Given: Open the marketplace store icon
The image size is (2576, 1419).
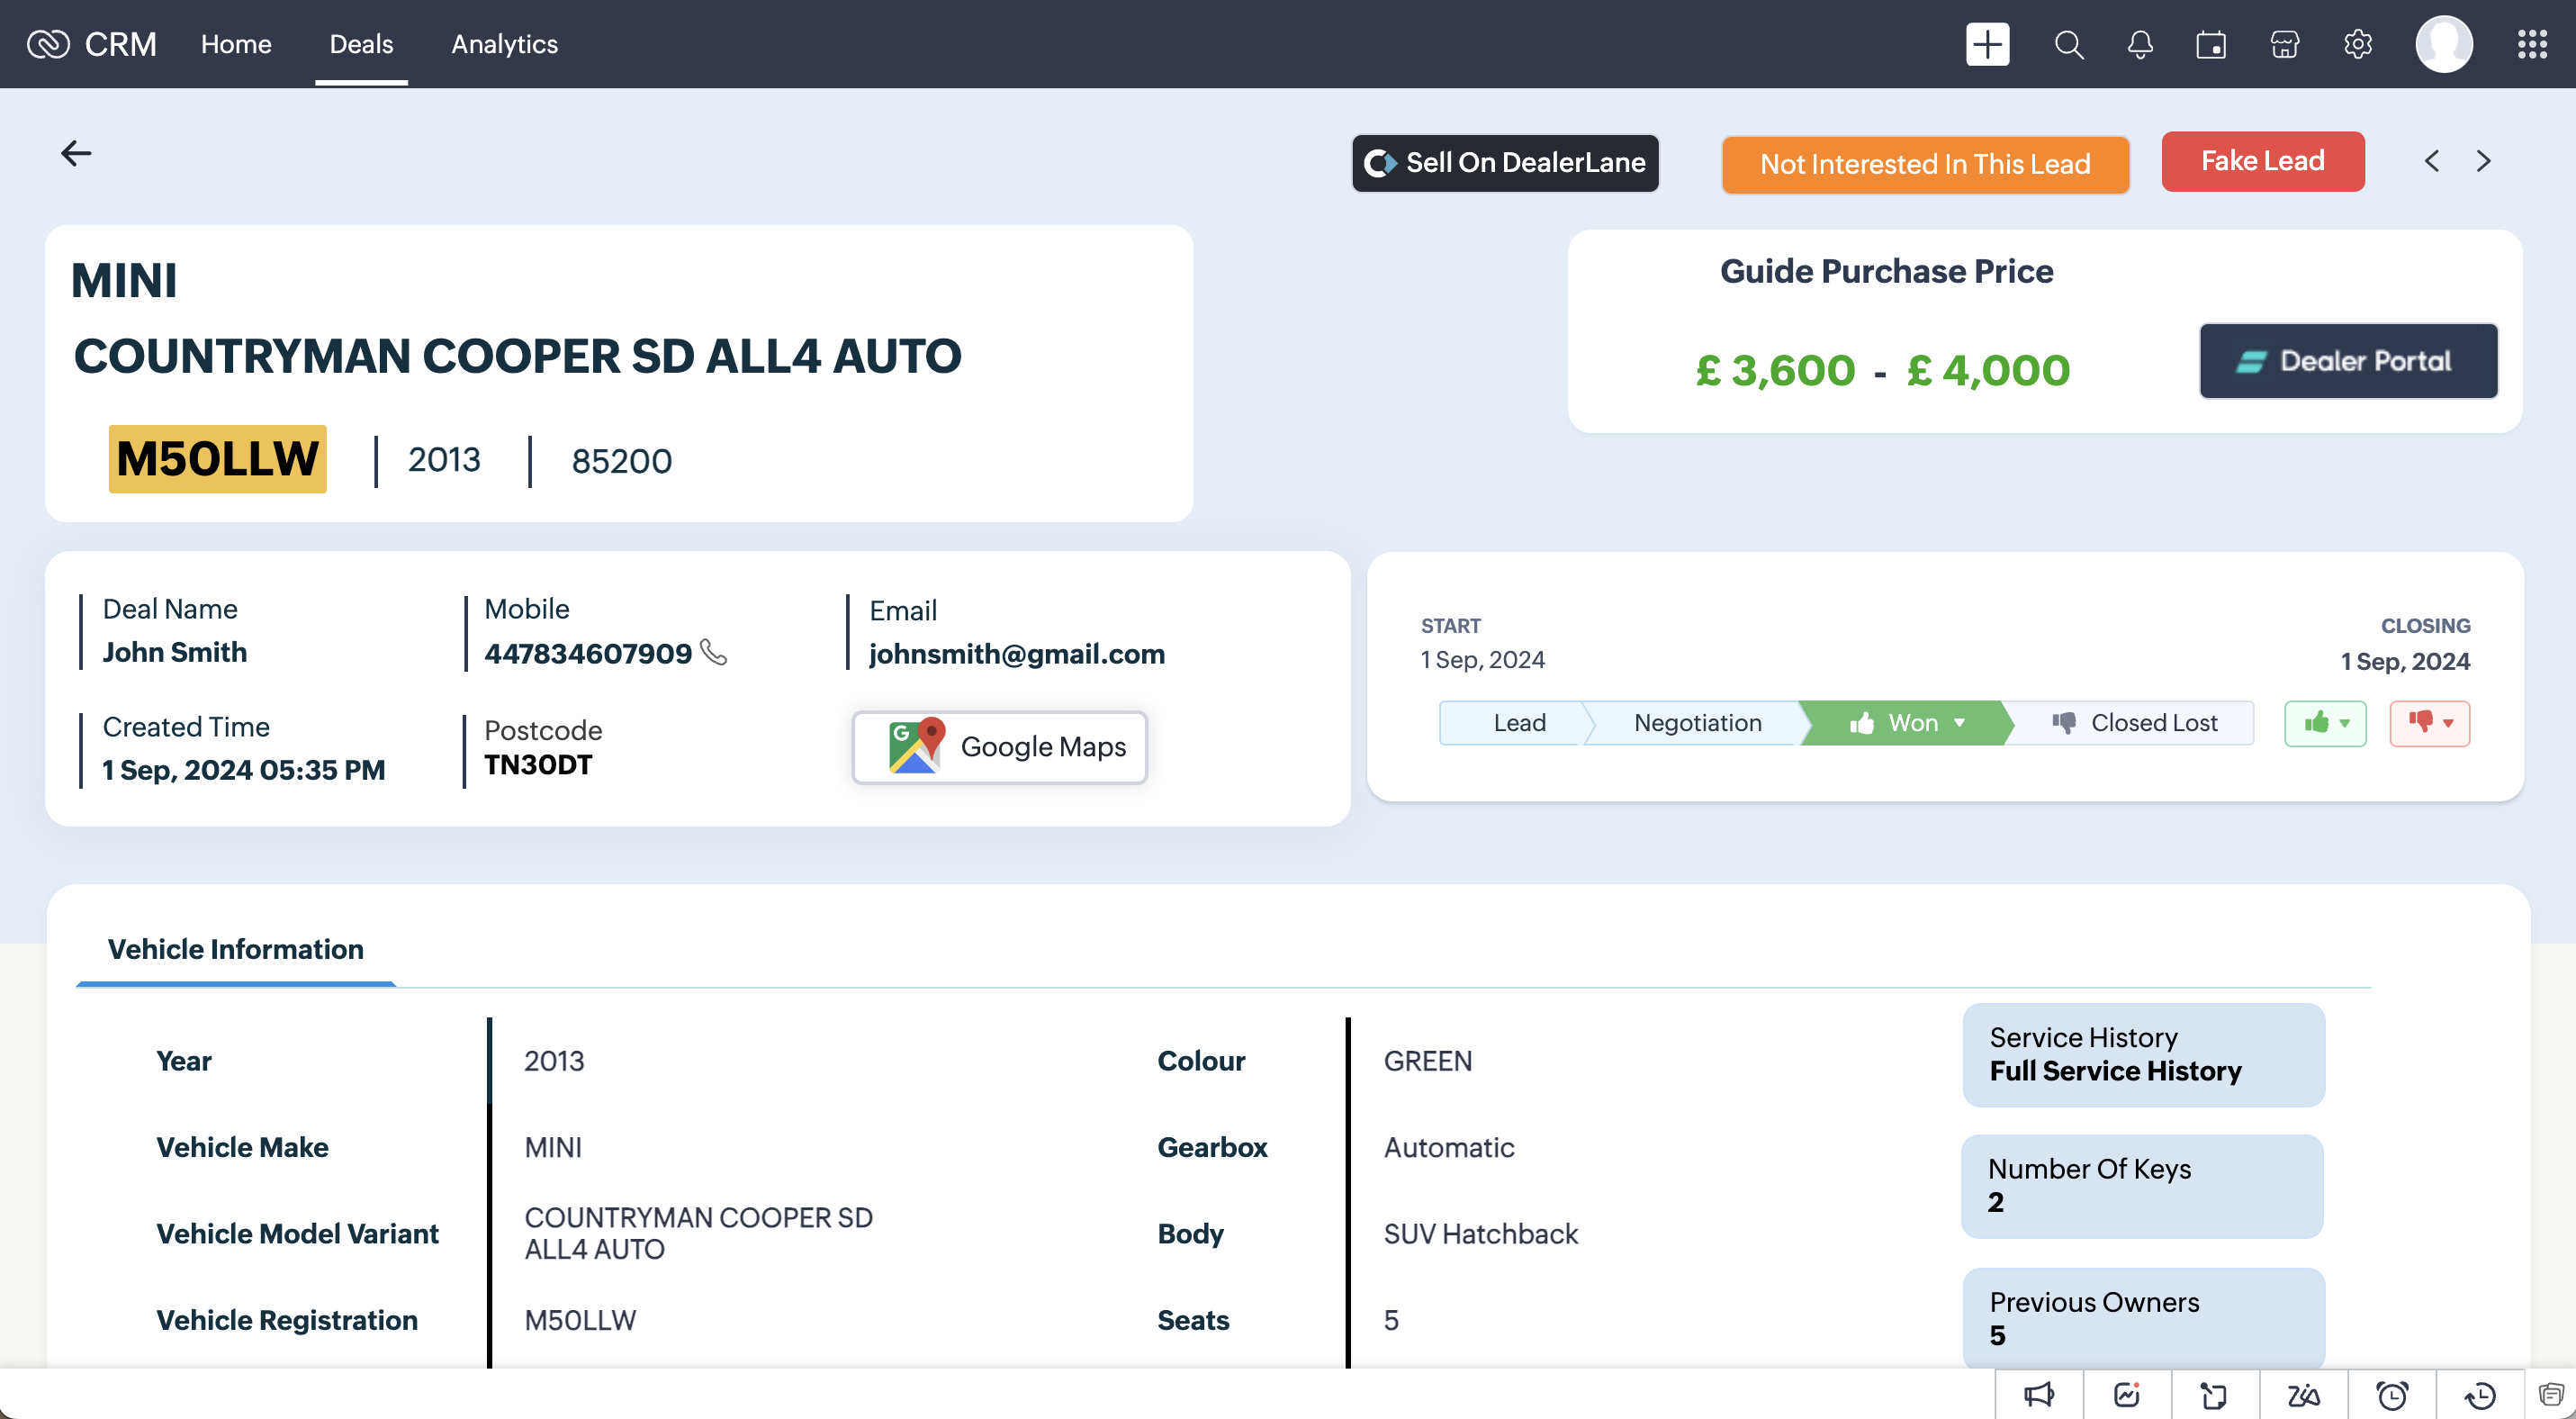Looking at the screenshot, I should pos(2285,44).
